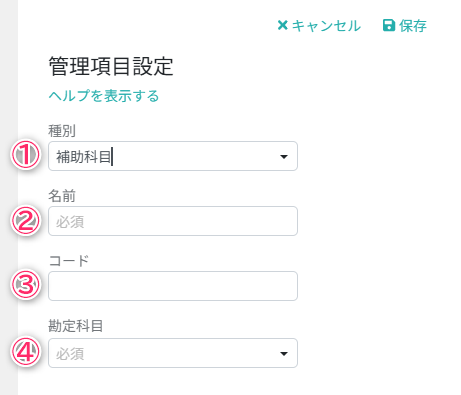Click inside the 勘定科目 required select box
Viewport: 461px width, 395px height.
[173, 353]
